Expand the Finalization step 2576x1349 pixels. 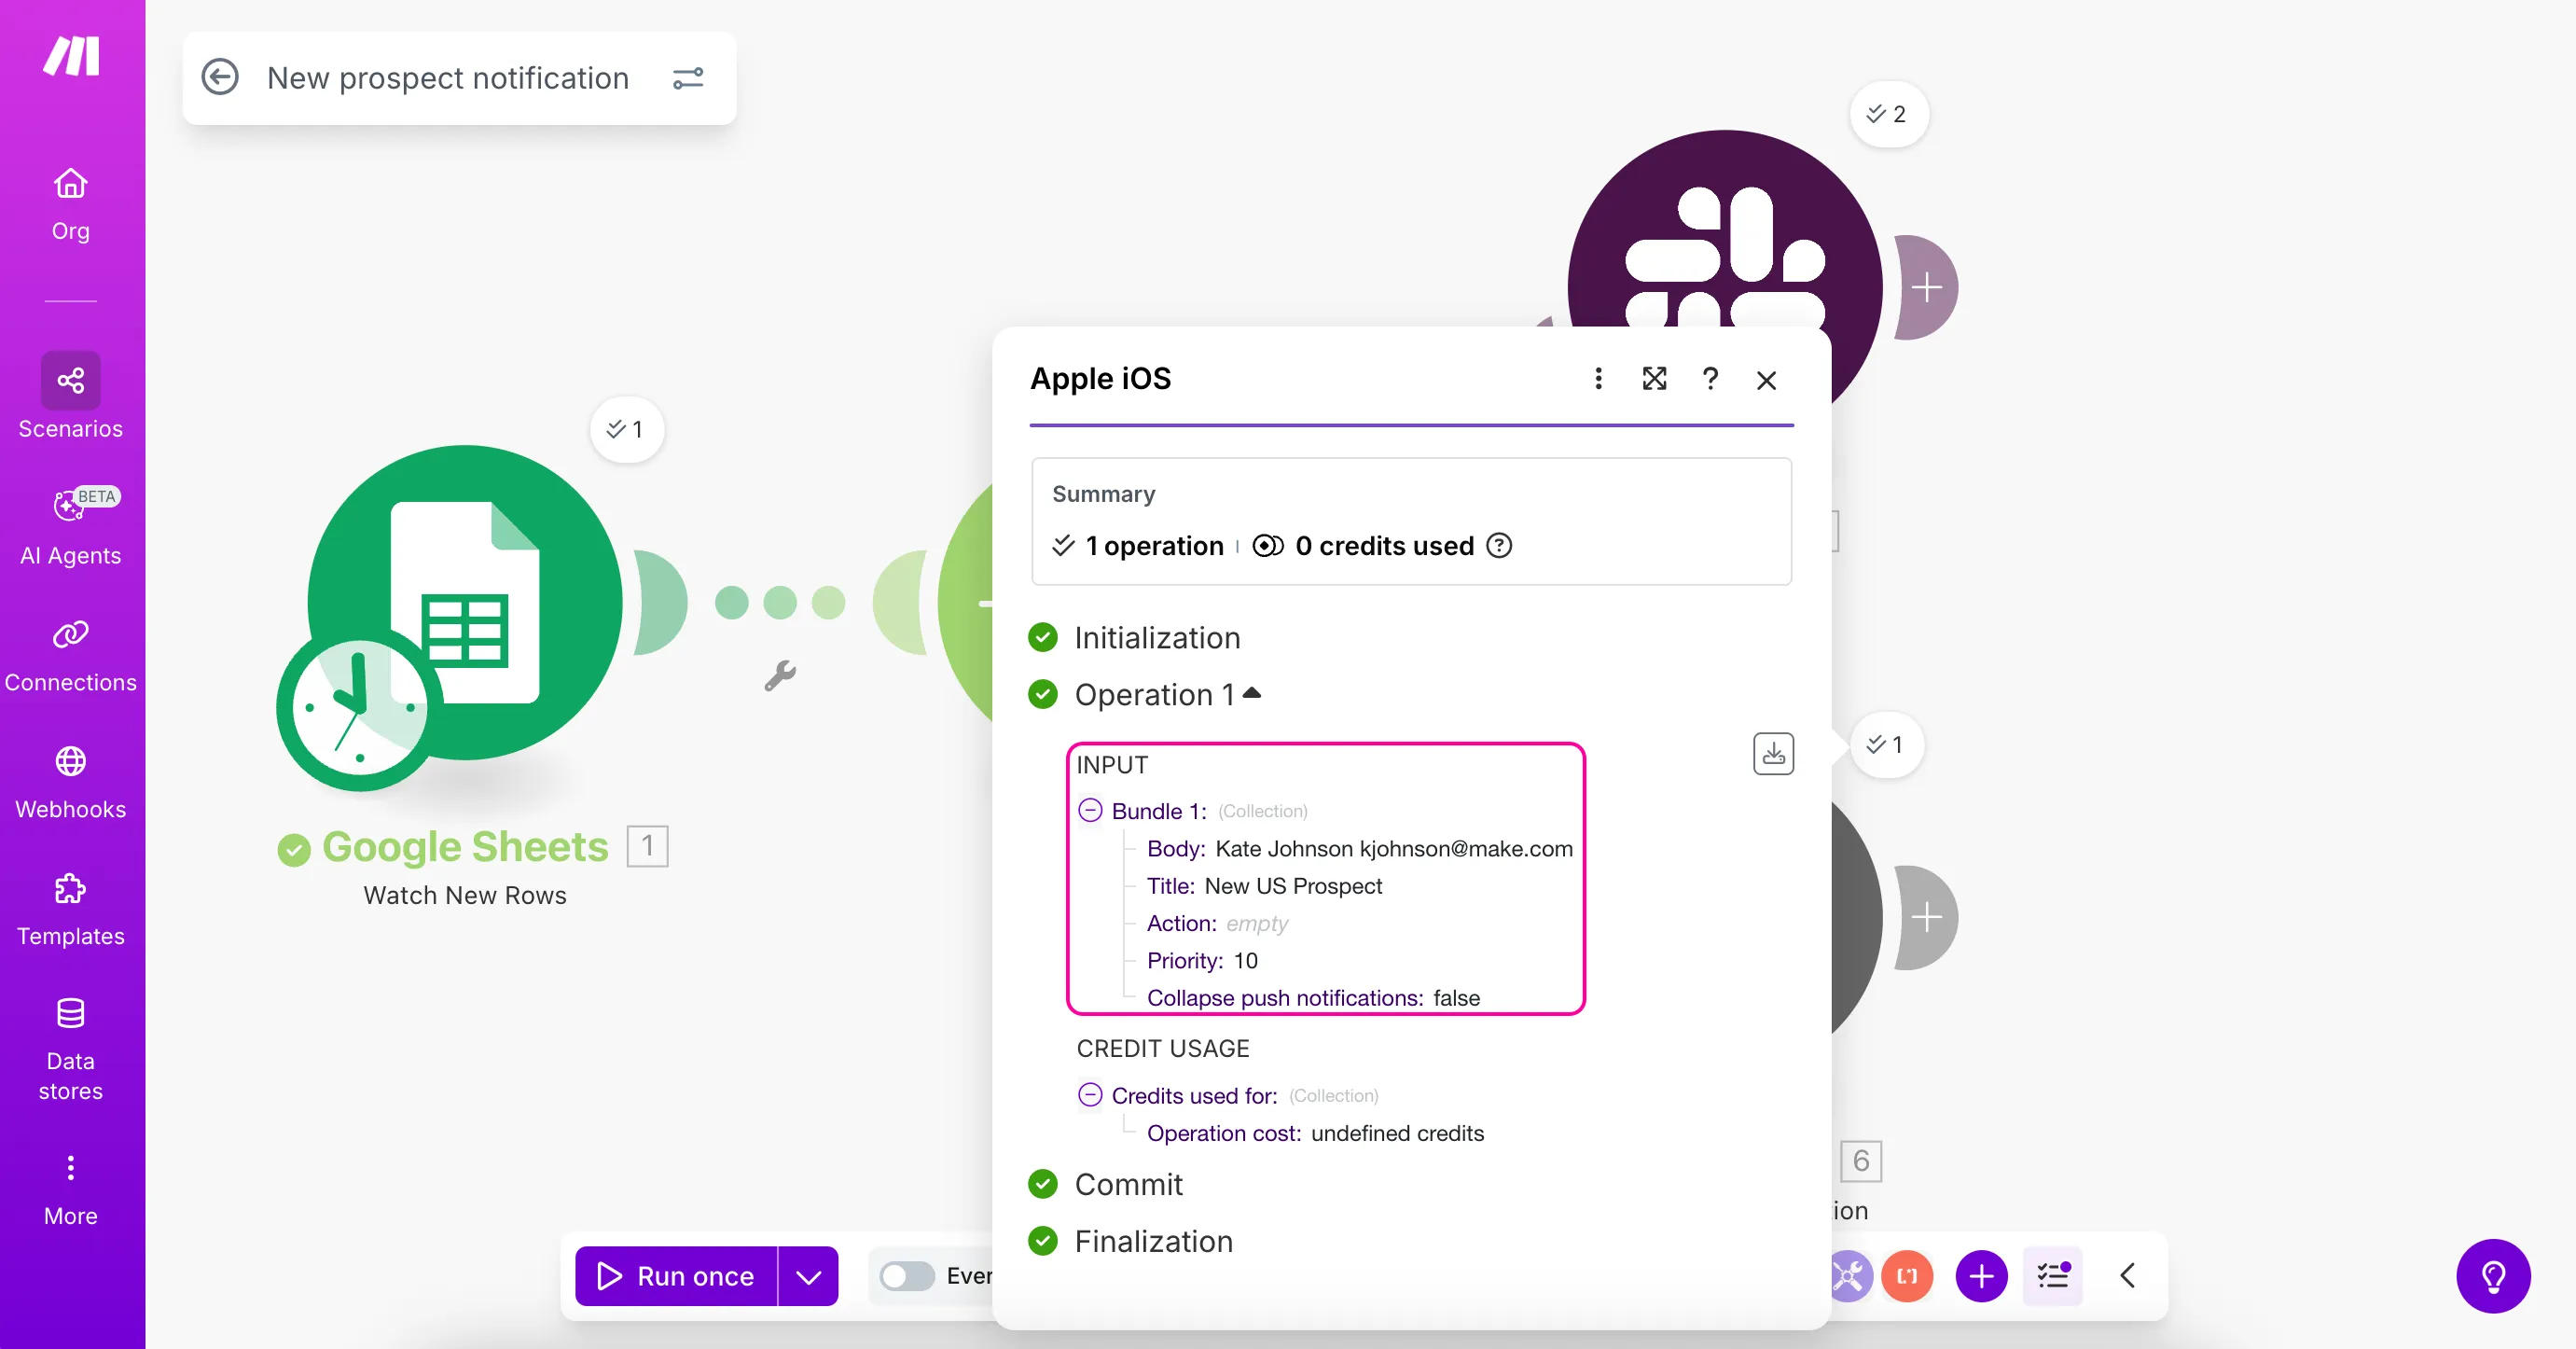[x=1153, y=1241]
